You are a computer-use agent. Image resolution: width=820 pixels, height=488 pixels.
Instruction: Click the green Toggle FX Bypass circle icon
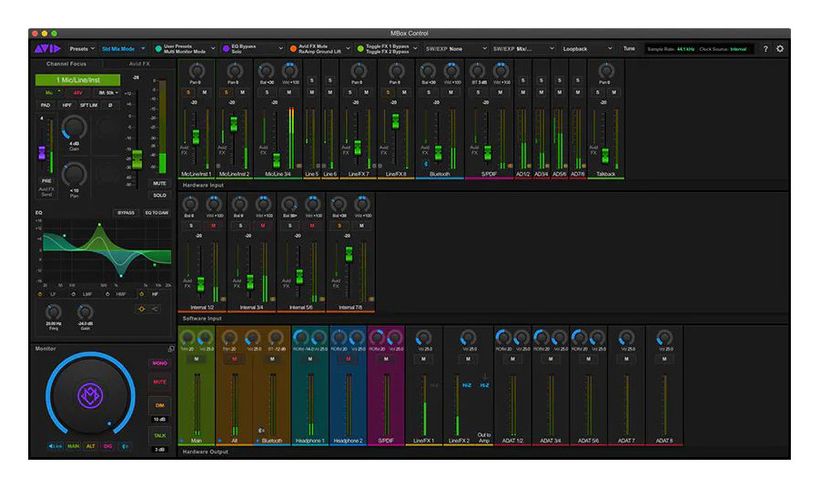point(360,49)
